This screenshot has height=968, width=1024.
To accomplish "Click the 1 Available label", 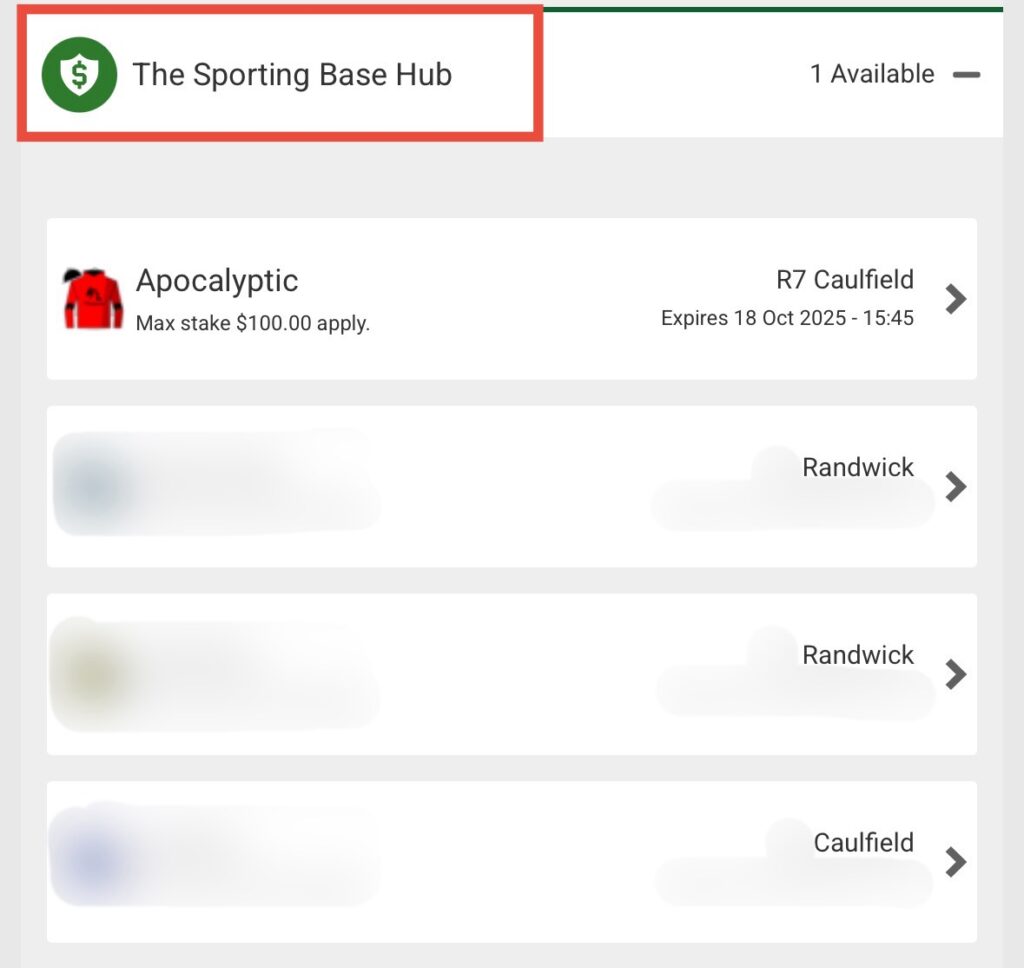I will point(872,74).
